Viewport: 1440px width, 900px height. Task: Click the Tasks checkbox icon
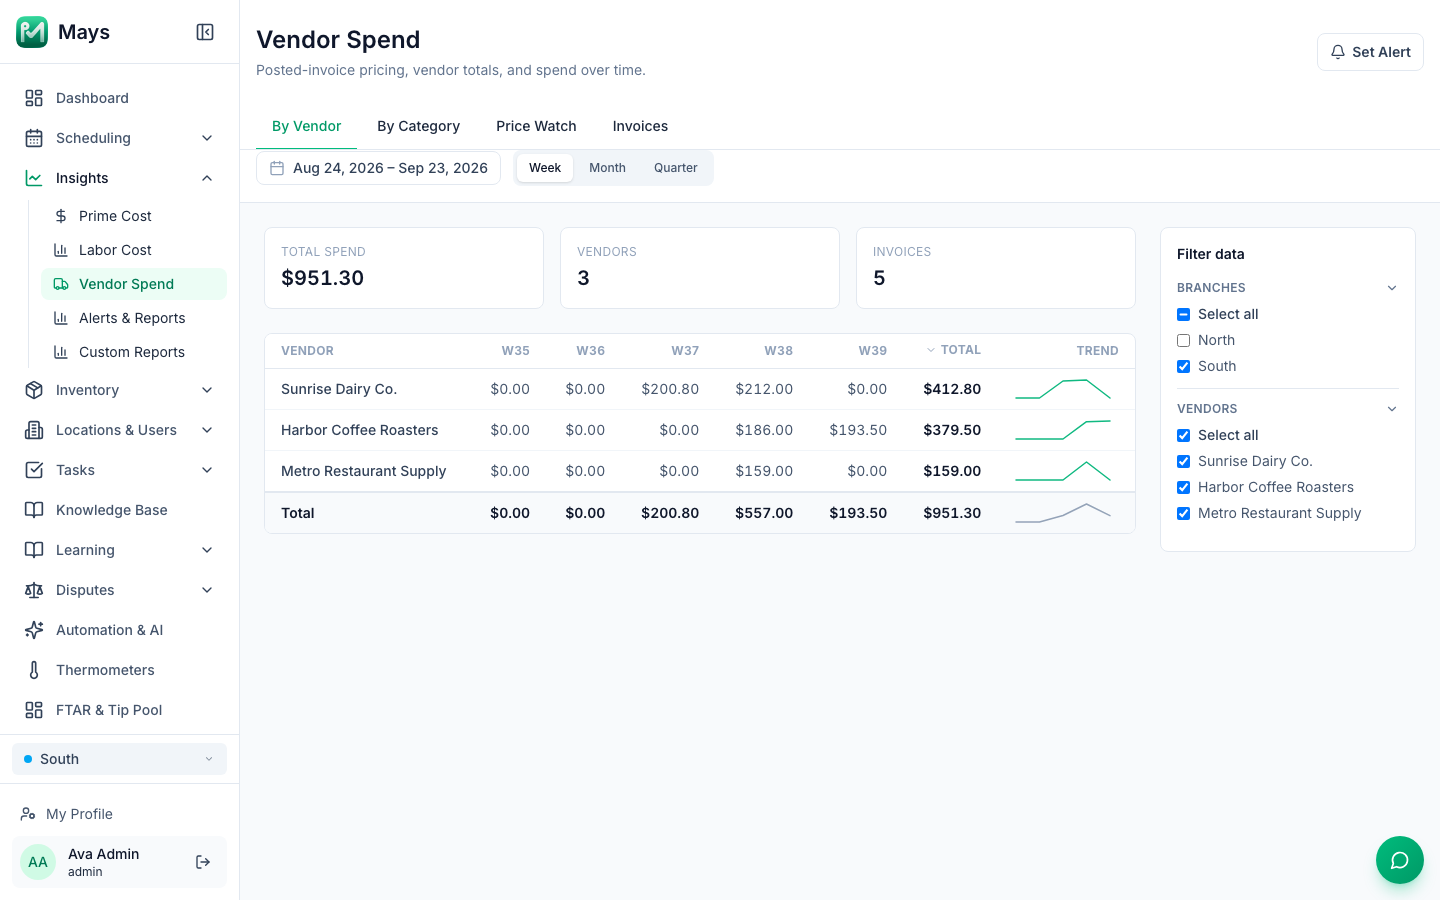34,470
